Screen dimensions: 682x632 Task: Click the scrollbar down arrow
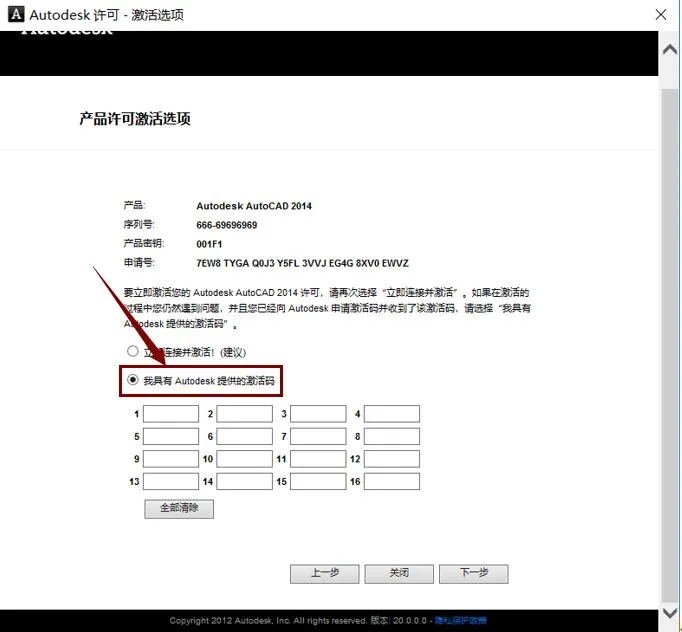coord(670,613)
